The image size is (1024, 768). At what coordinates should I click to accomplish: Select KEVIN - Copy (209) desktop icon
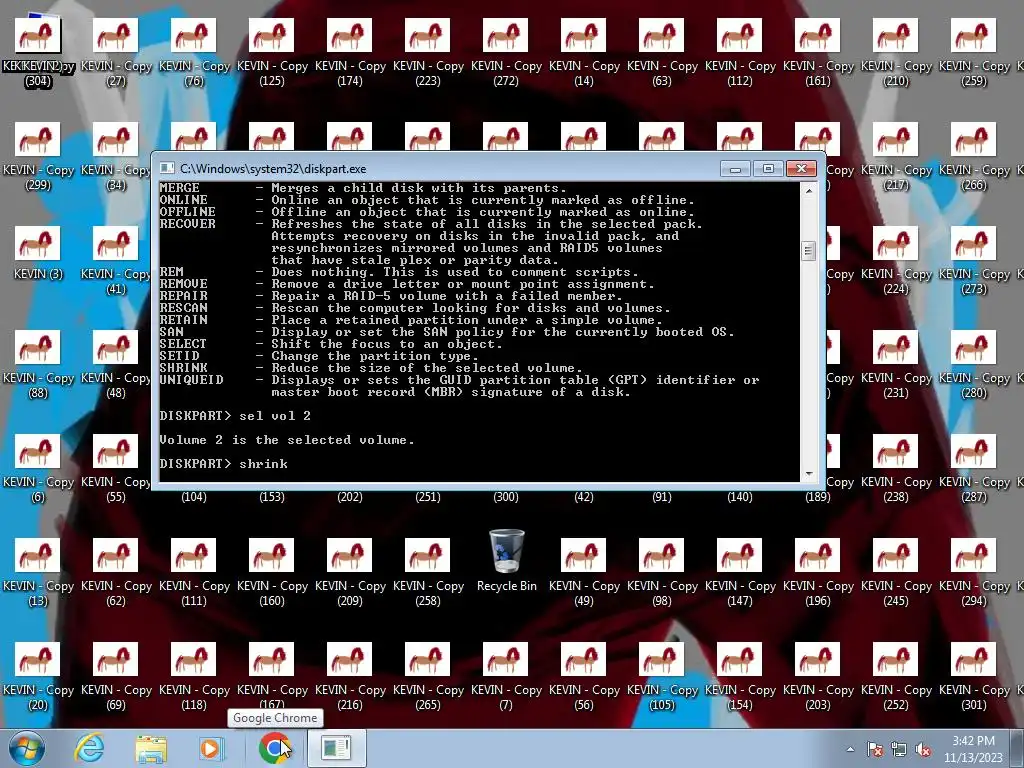[349, 573]
